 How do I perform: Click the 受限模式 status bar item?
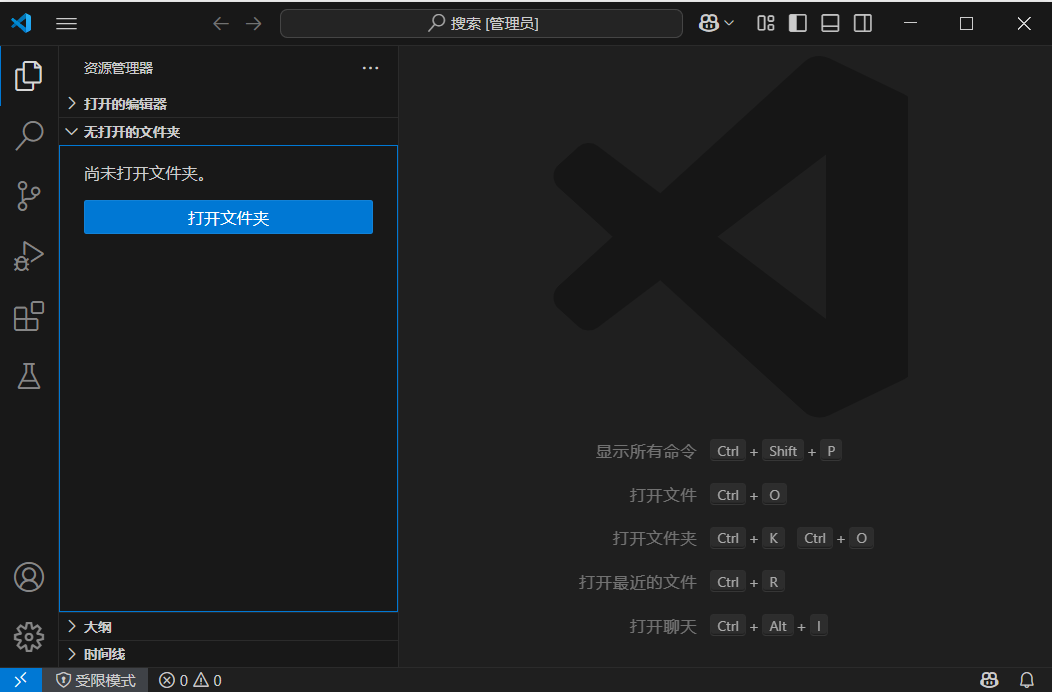(95, 680)
